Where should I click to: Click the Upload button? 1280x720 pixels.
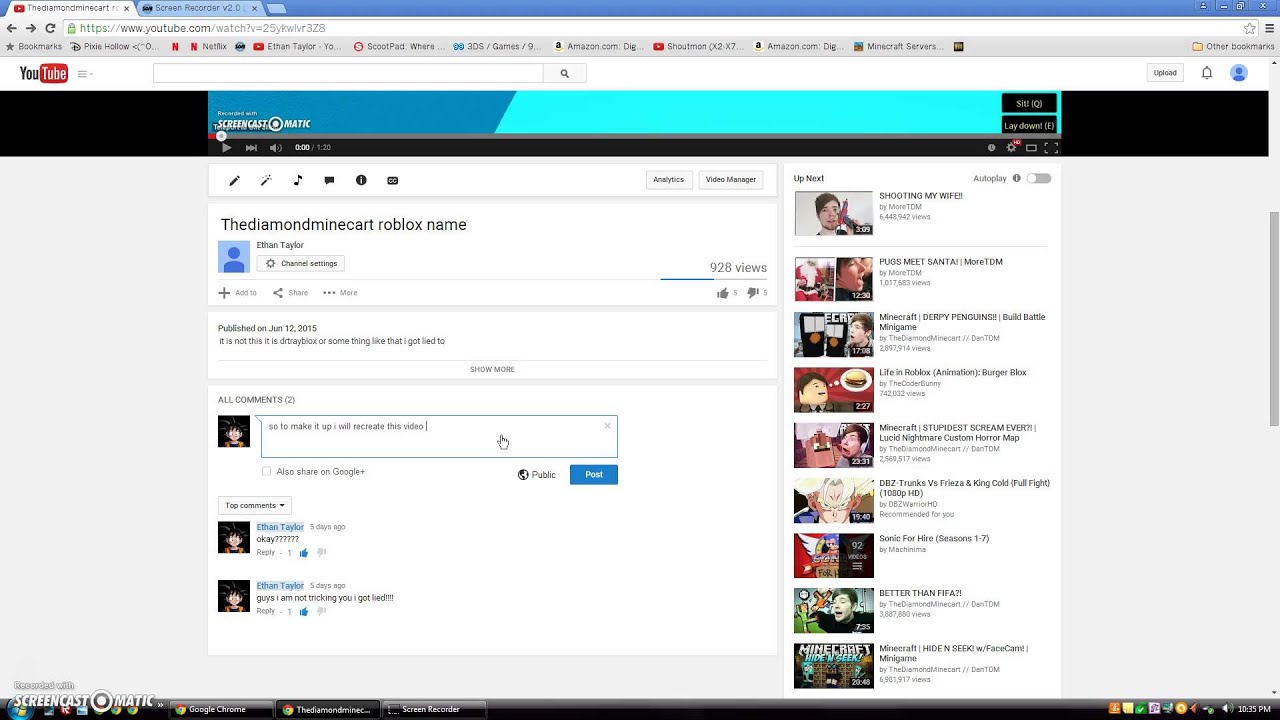click(x=1165, y=73)
